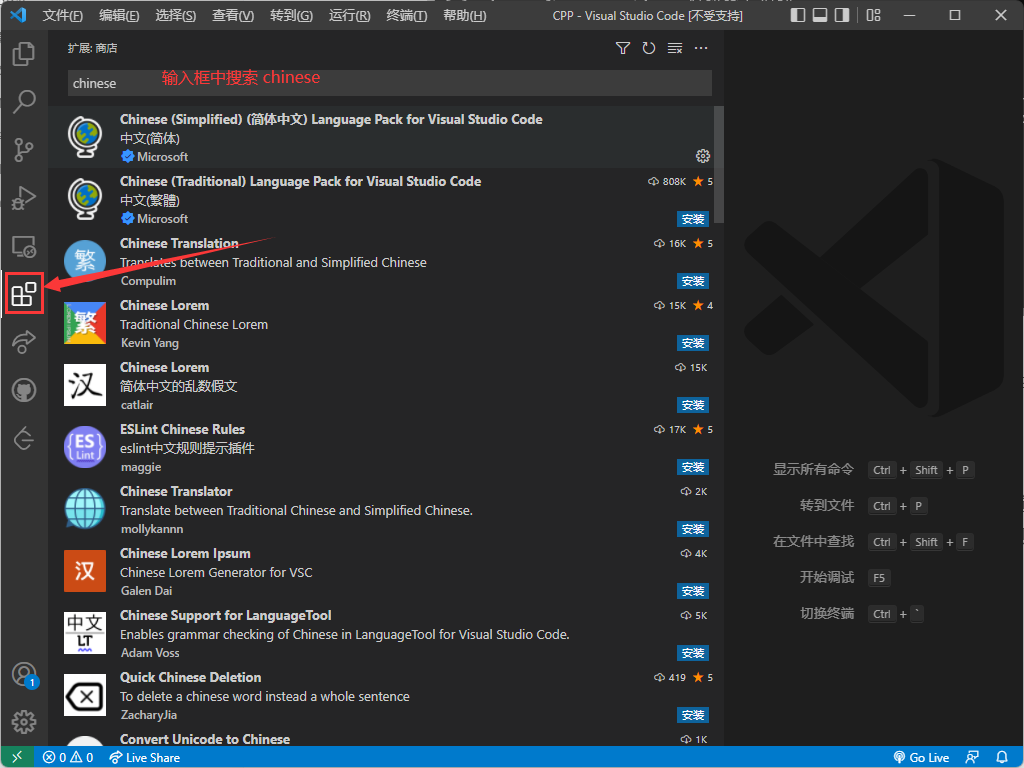Click Go Live in the status bar
1024x768 pixels.
921,758
